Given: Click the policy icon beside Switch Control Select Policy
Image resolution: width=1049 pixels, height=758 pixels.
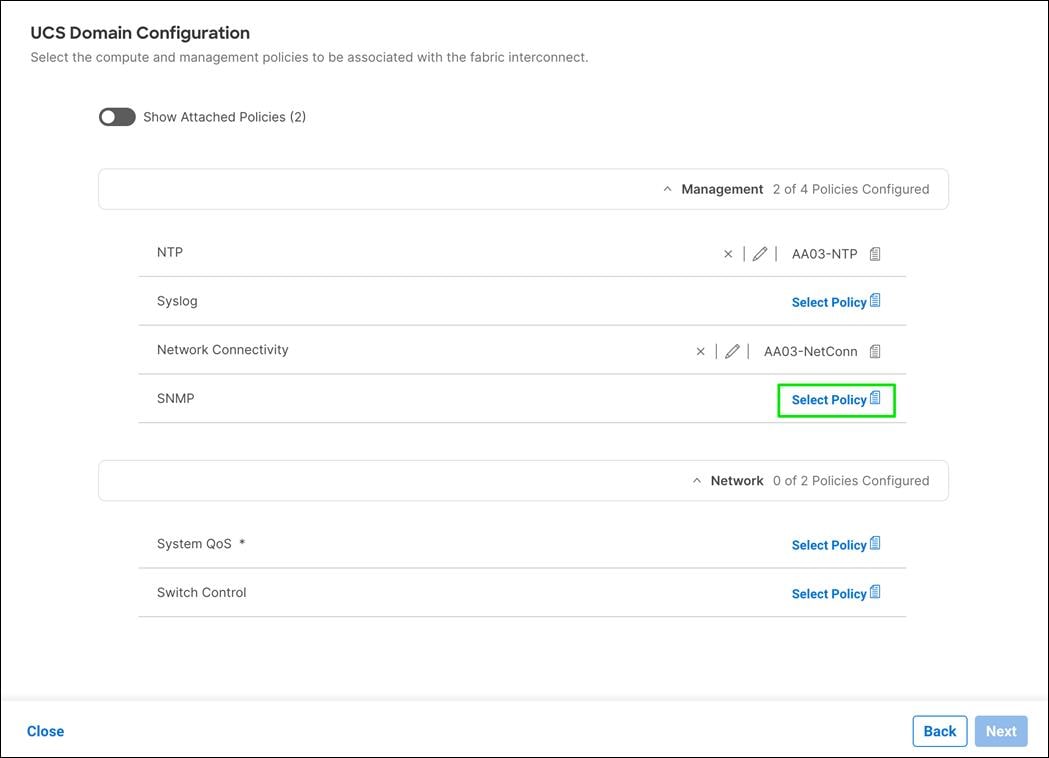Looking at the screenshot, I should click(874, 592).
